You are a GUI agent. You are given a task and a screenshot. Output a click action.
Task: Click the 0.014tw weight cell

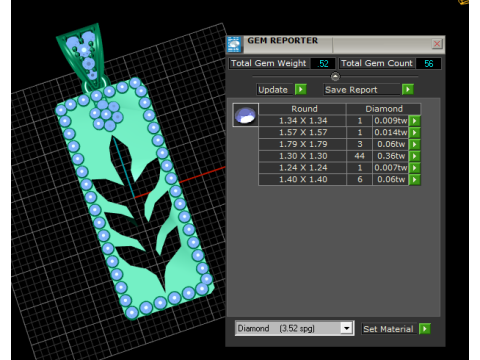[391, 132]
